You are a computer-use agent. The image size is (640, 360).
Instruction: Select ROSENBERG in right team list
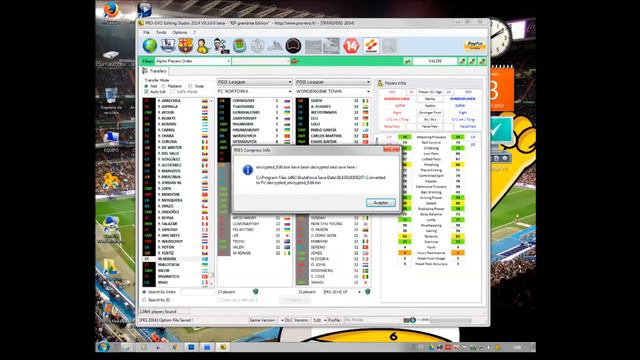tap(322, 271)
